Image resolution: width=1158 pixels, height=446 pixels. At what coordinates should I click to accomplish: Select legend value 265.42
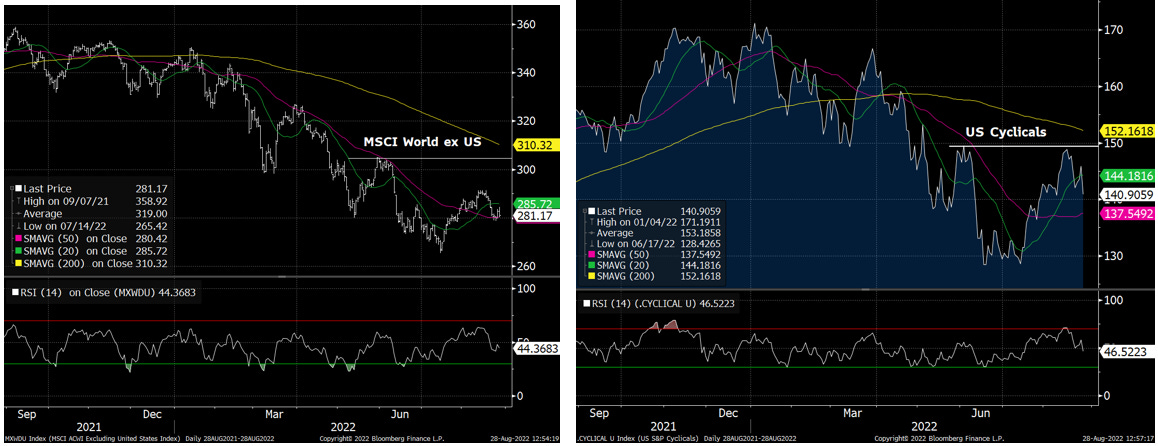(151, 226)
